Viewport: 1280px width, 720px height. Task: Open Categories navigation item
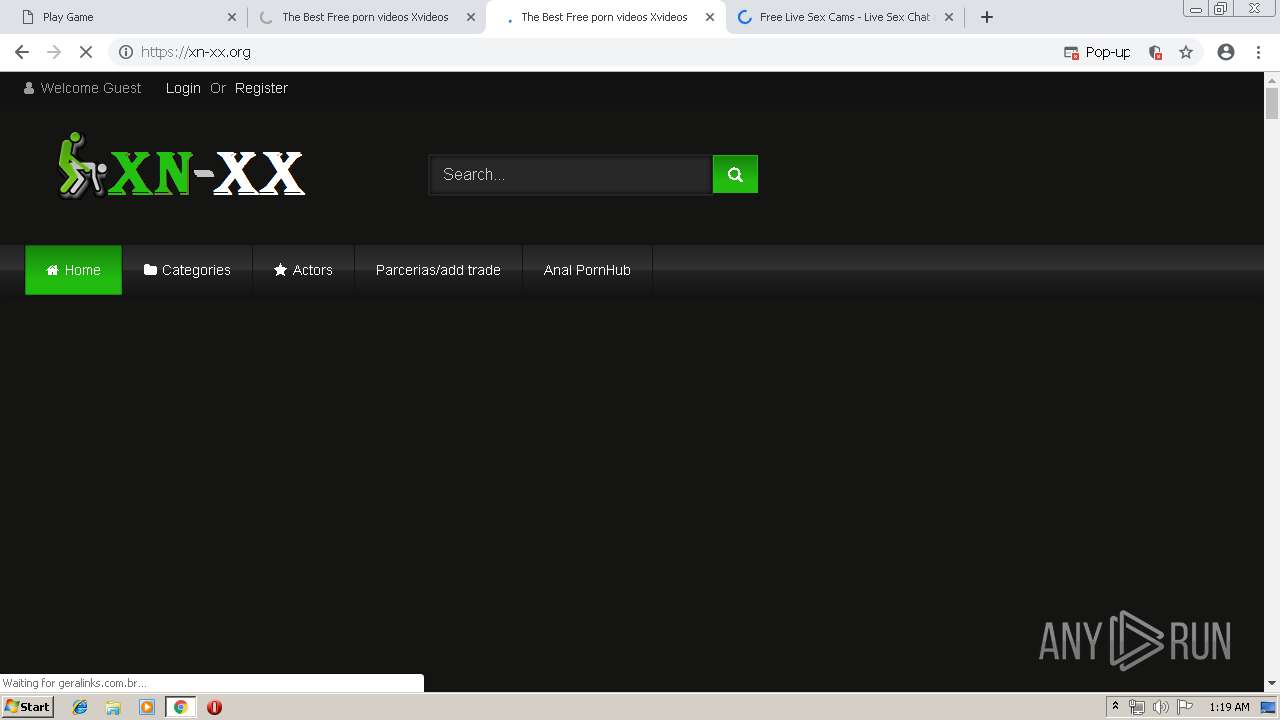pyautogui.click(x=187, y=270)
